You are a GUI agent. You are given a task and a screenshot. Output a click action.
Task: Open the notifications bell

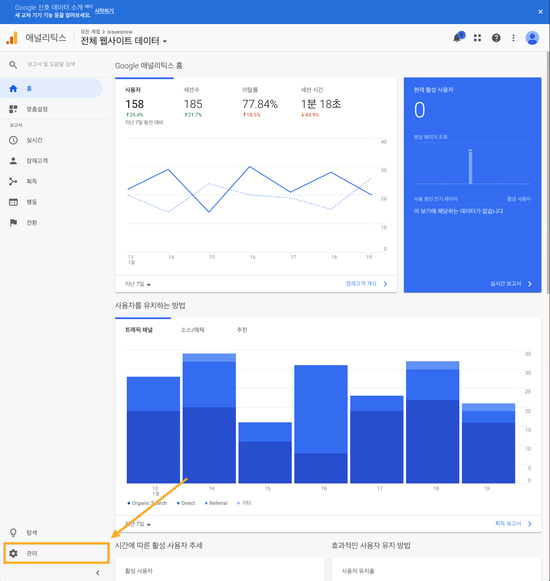(458, 38)
